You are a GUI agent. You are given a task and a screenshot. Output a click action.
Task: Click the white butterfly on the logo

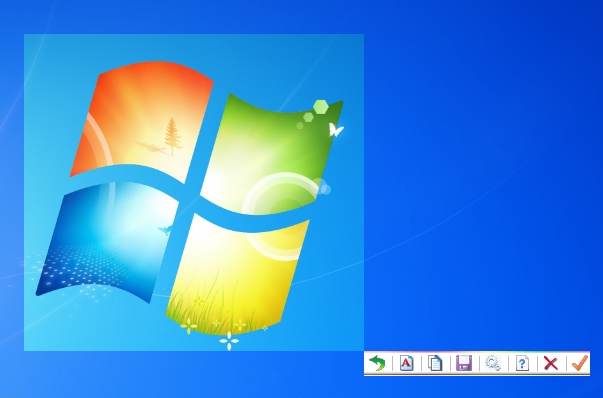point(336,130)
